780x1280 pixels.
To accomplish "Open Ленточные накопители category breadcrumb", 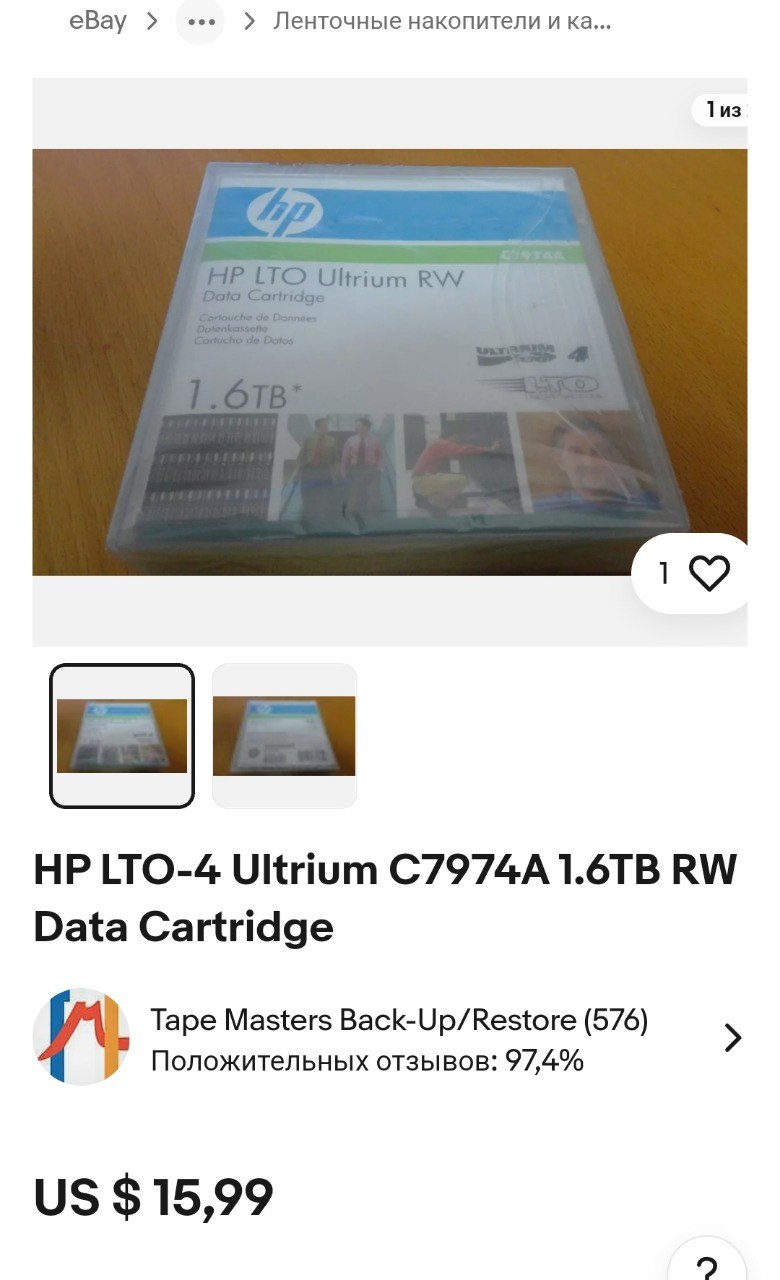I will click(442, 21).
